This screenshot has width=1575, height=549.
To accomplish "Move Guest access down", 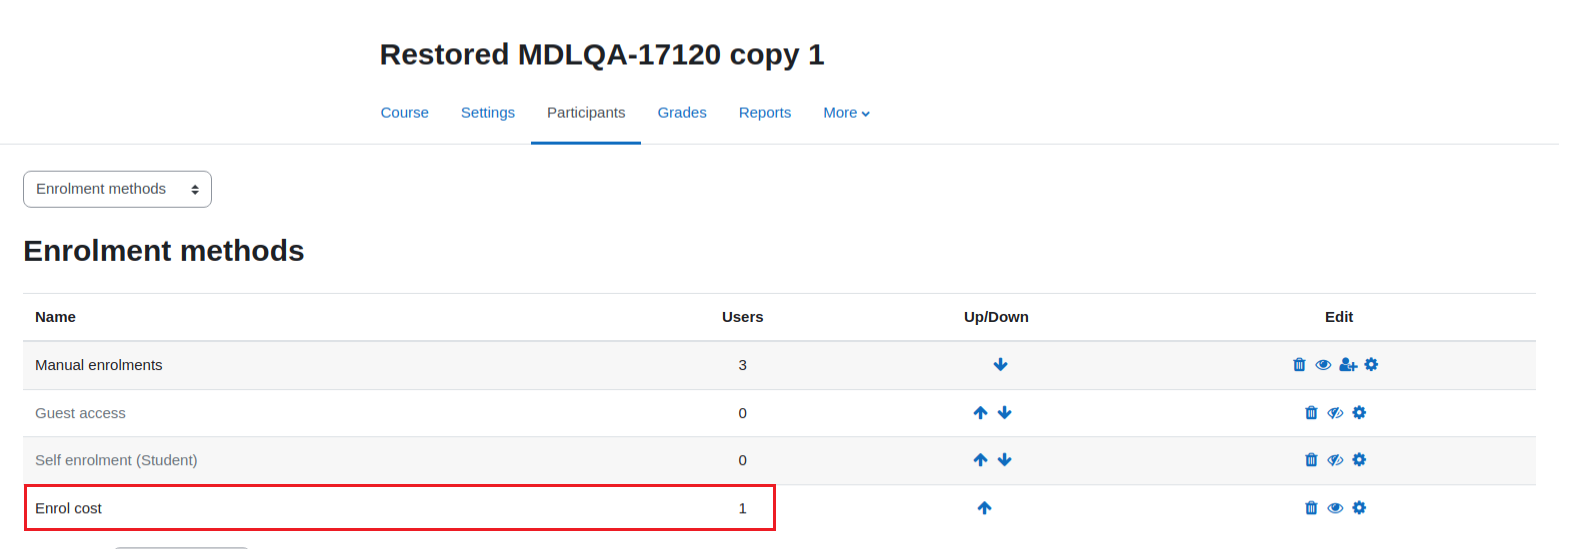I will click(x=1005, y=413).
